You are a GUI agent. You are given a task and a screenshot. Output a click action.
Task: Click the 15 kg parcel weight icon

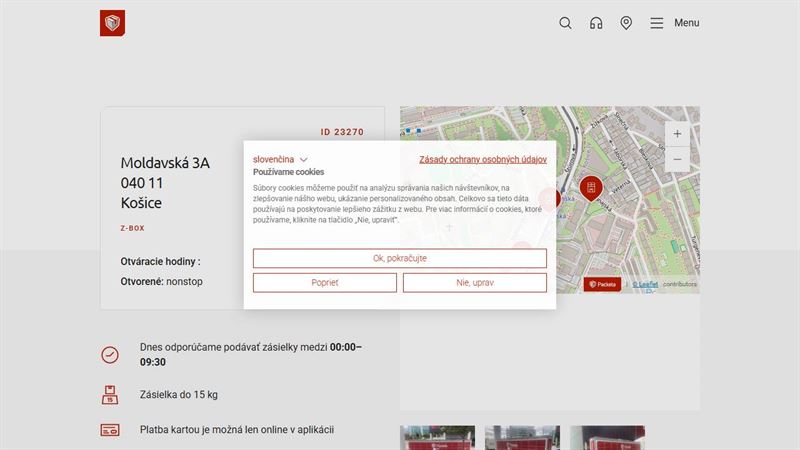pyautogui.click(x=110, y=395)
